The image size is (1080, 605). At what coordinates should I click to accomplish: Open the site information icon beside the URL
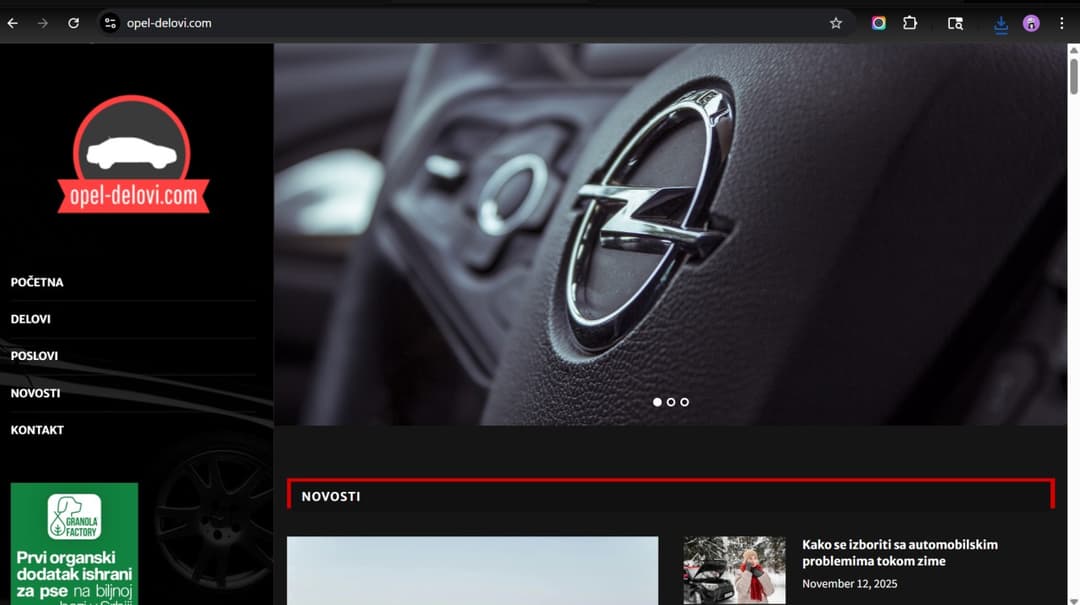(110, 23)
